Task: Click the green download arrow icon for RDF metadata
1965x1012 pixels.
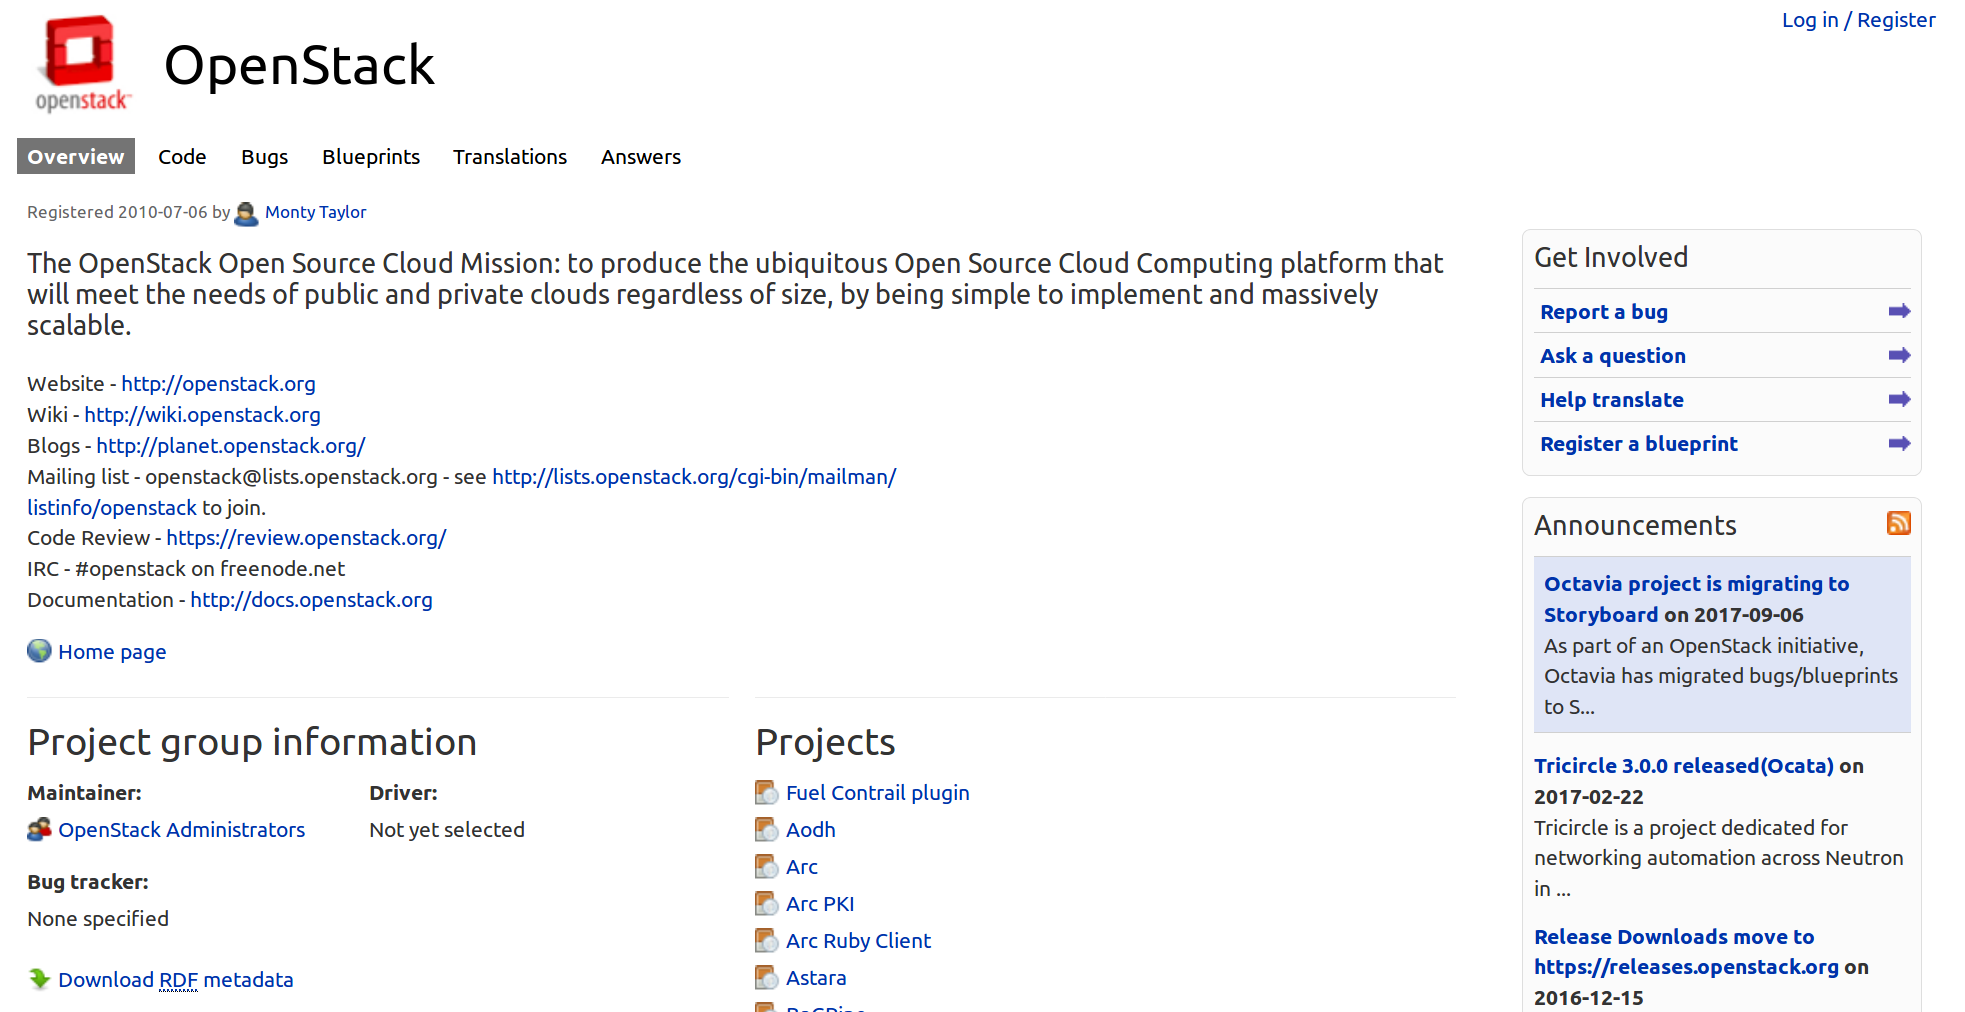Action: [x=39, y=979]
